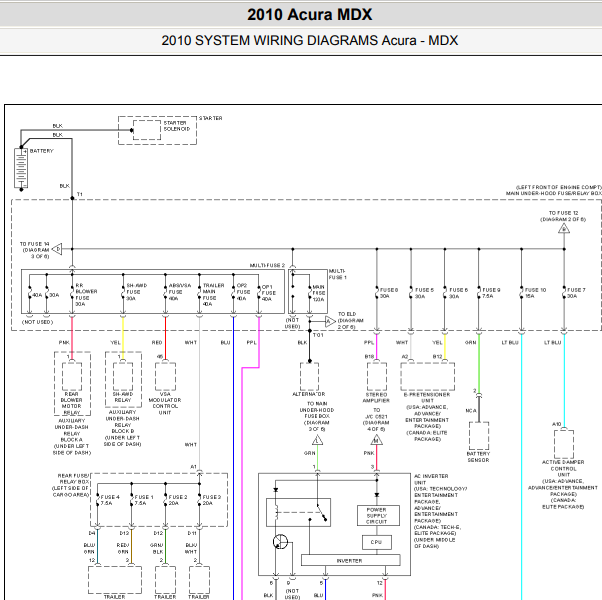The height and width of the screenshot is (600, 602).
Task: Click the BATTERY label
Action: (42, 151)
